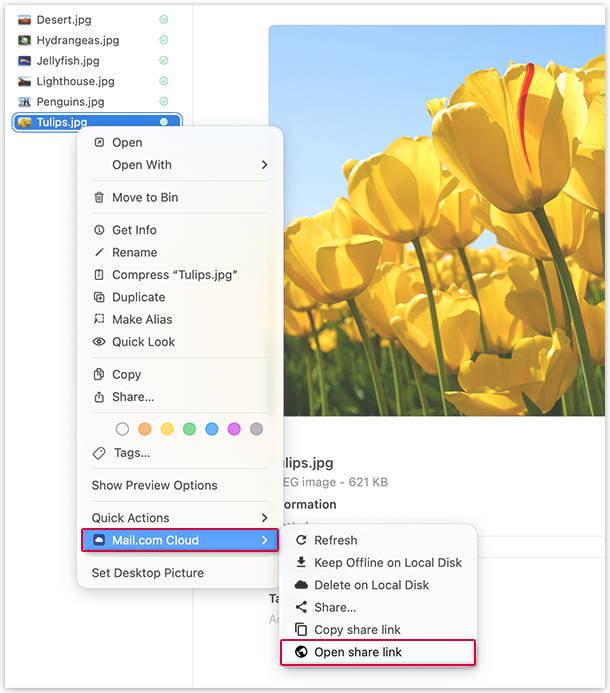610x693 pixels.
Task: Select Show Preview Options
Action: (154, 485)
